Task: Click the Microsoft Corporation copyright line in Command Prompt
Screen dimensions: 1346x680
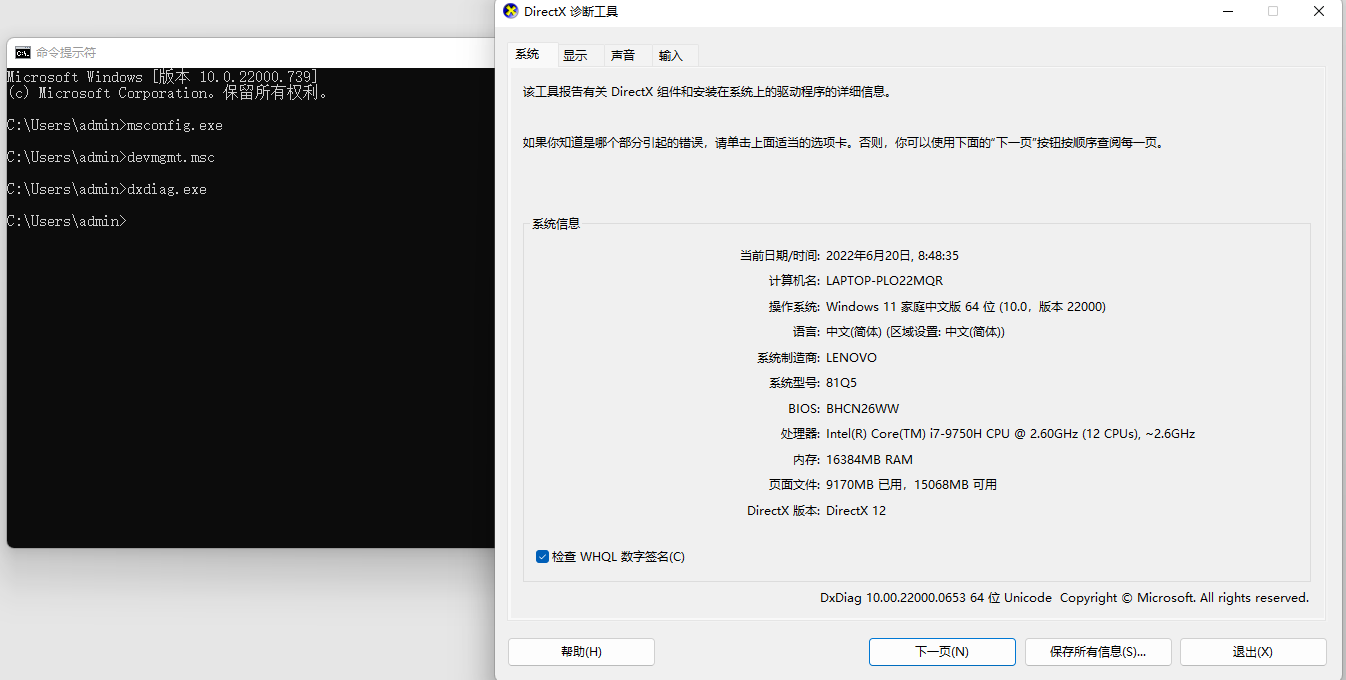Action: tap(167, 93)
